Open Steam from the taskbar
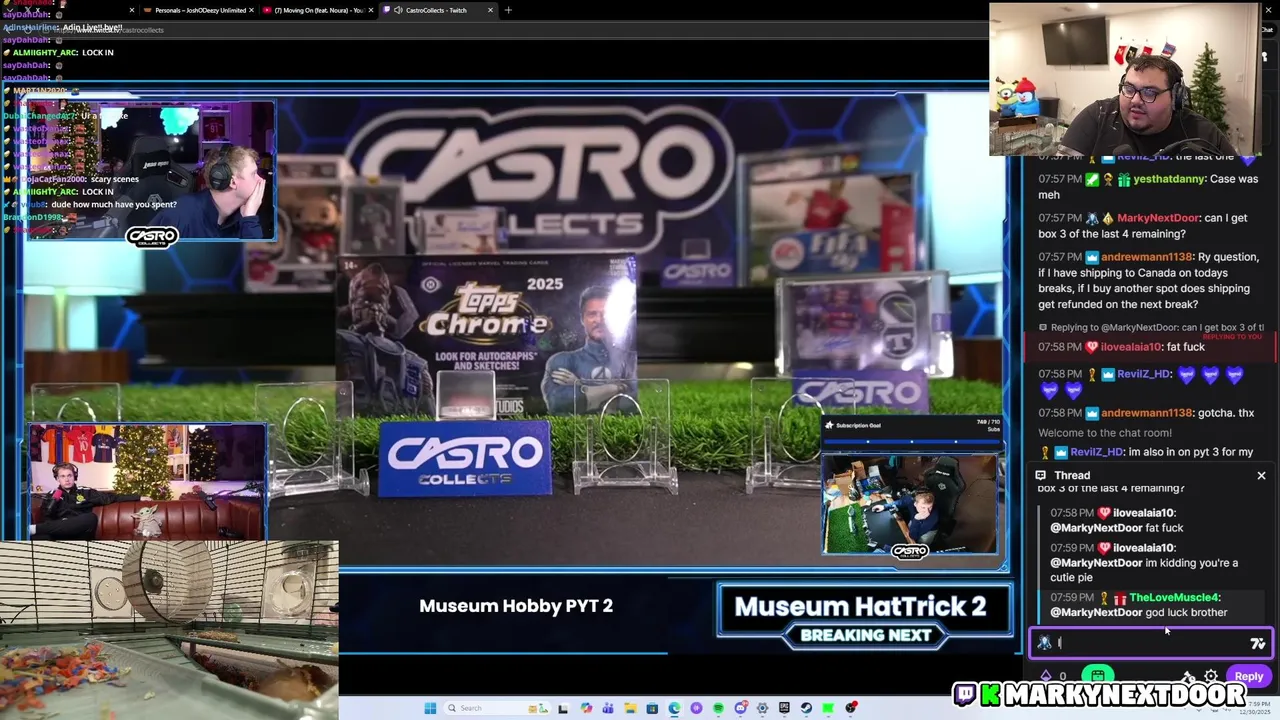The width and height of the screenshot is (1280, 720). 806,708
